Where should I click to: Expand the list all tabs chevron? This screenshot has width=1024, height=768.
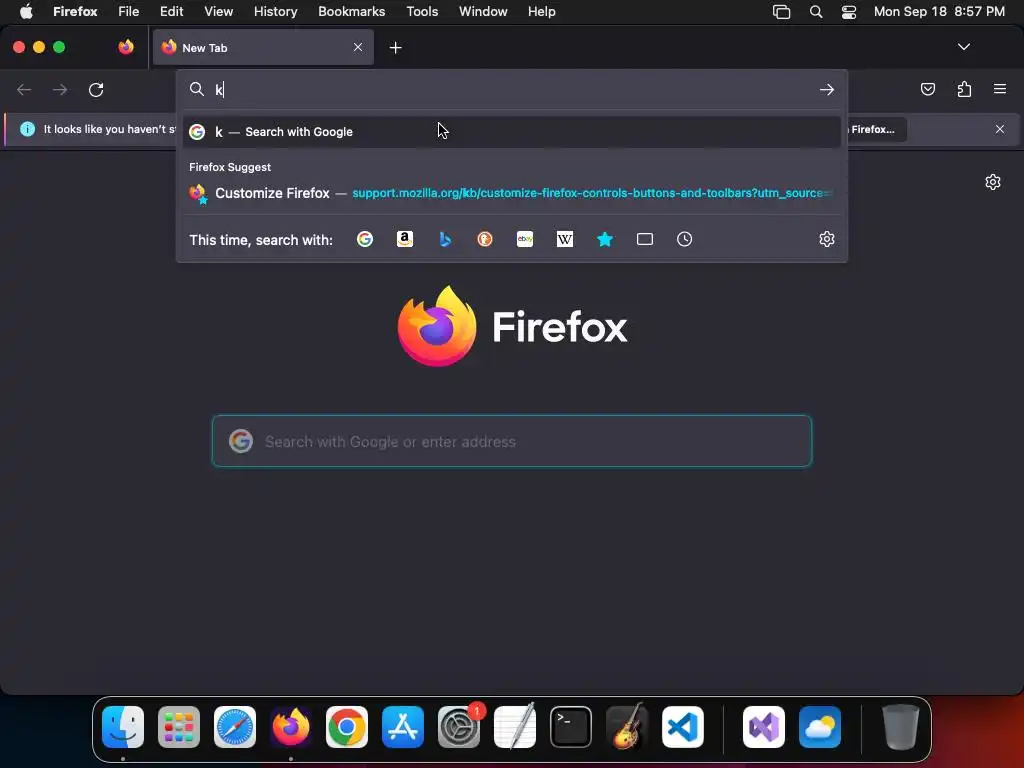[964, 47]
